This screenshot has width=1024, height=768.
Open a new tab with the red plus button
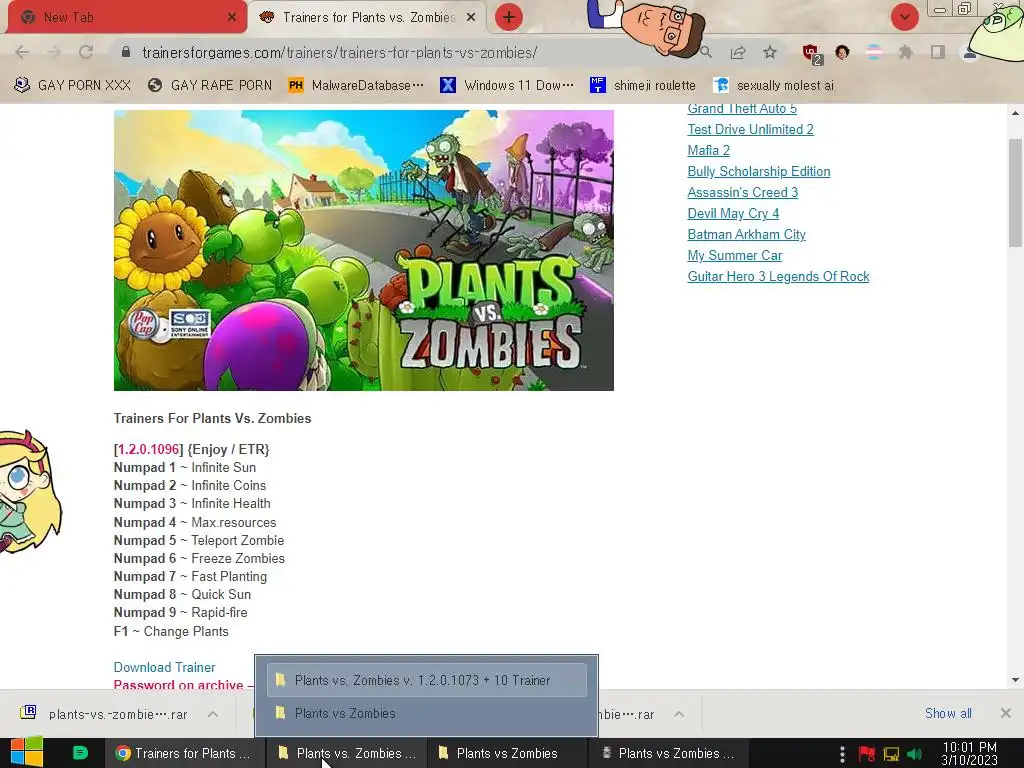509,18
